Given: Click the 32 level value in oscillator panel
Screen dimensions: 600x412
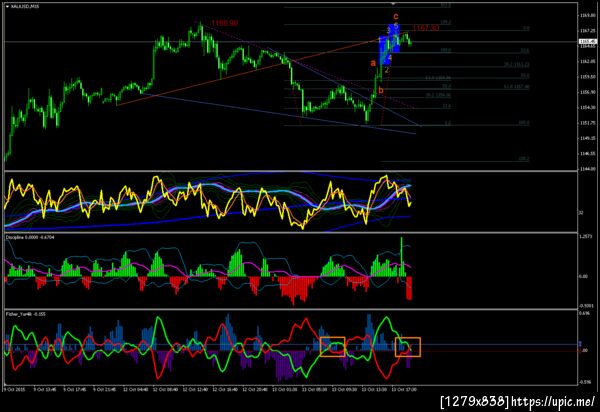Looking at the screenshot, I should (581, 213).
